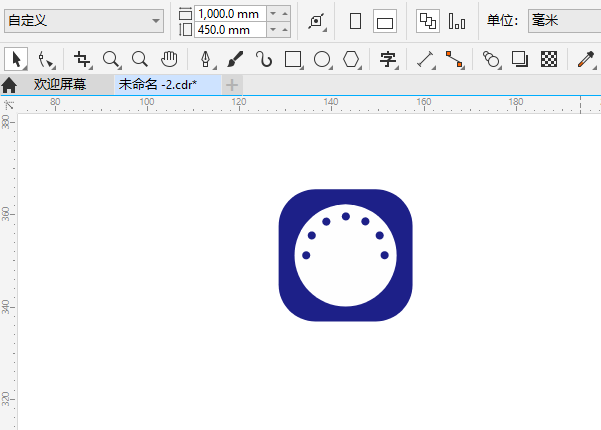Switch to the 未命名 -2.cdr tab
The height and width of the screenshot is (430, 601).
[168, 85]
